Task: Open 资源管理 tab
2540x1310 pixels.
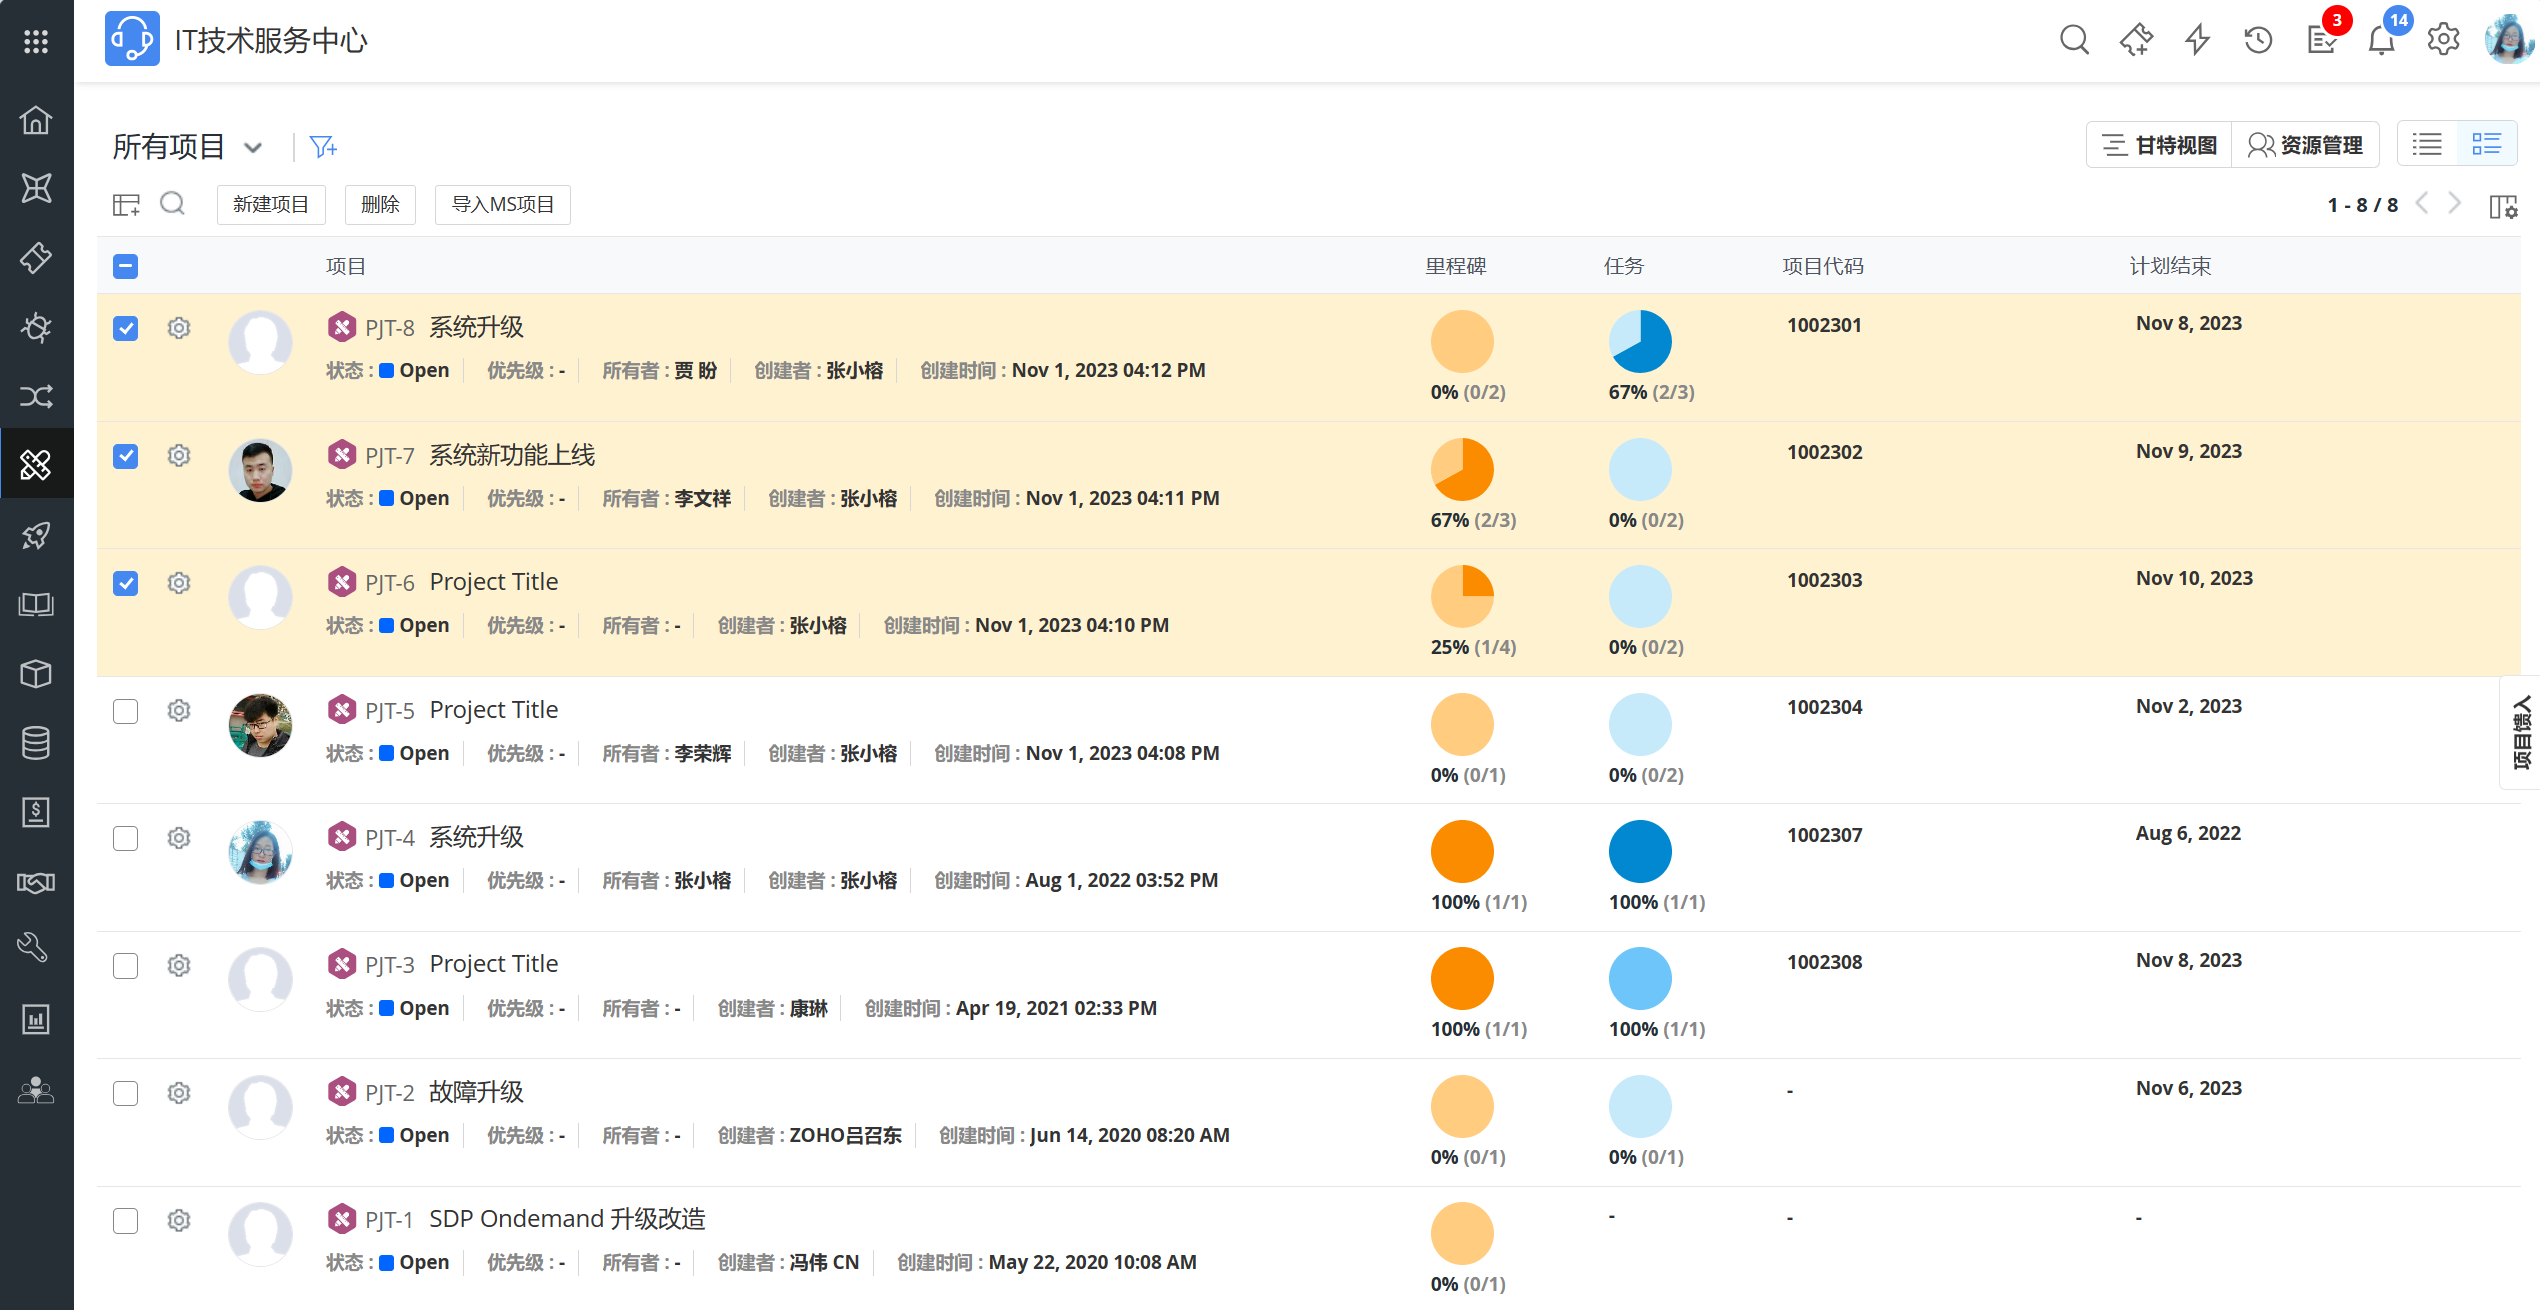Action: coord(2305,145)
